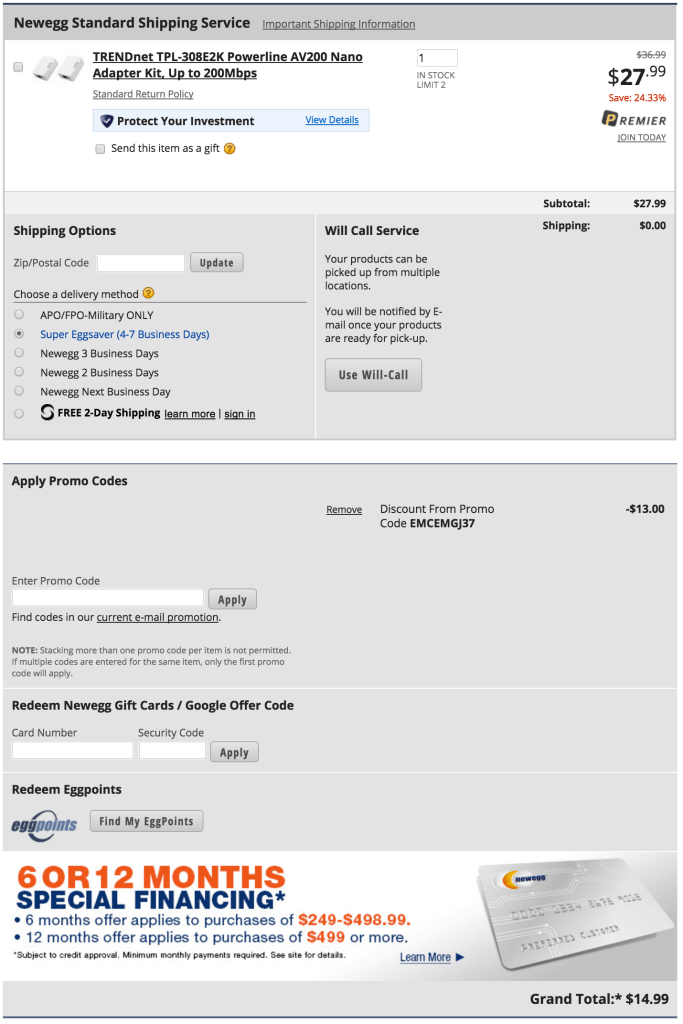Screen dimensions: 683x1024
Task: Check the TRENDnet item selection checkbox
Action: tap(18, 67)
